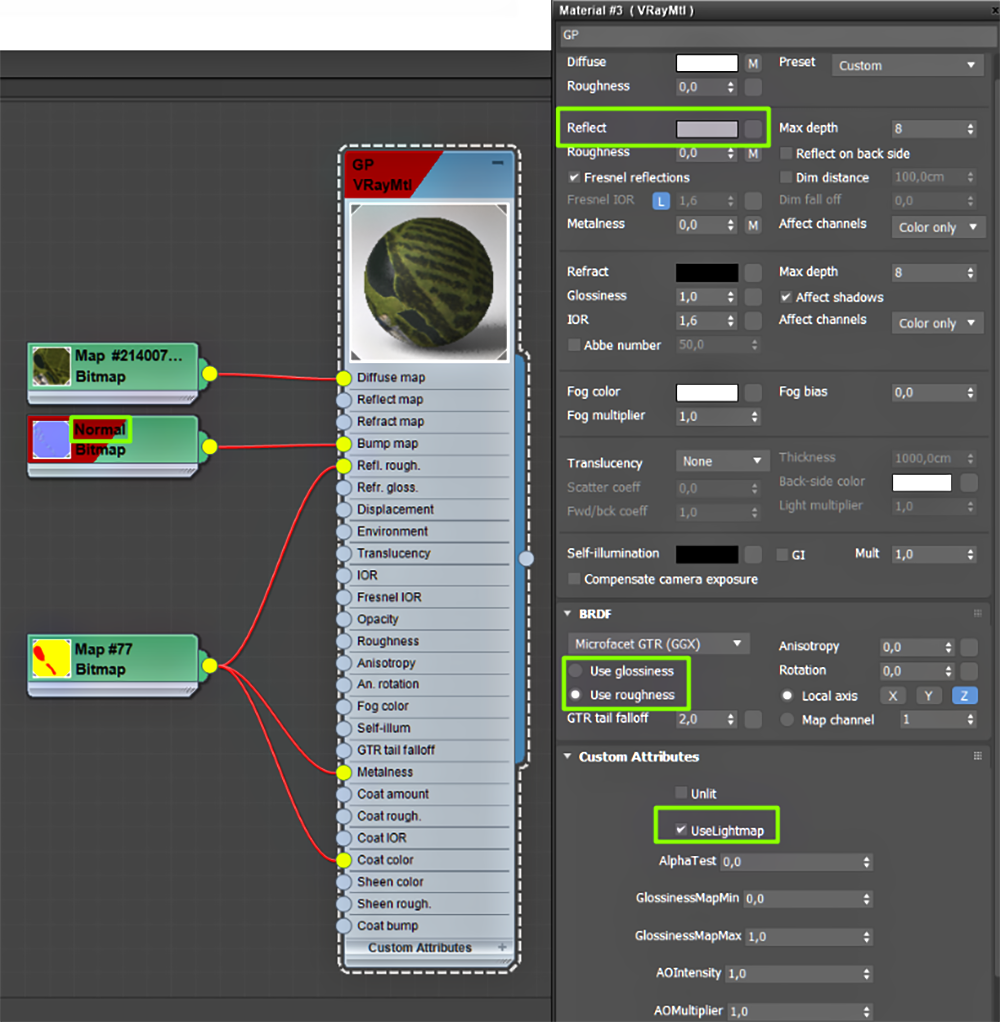The height and width of the screenshot is (1022, 1000).
Task: Click the Diffuse map input socket
Action: coord(344,378)
